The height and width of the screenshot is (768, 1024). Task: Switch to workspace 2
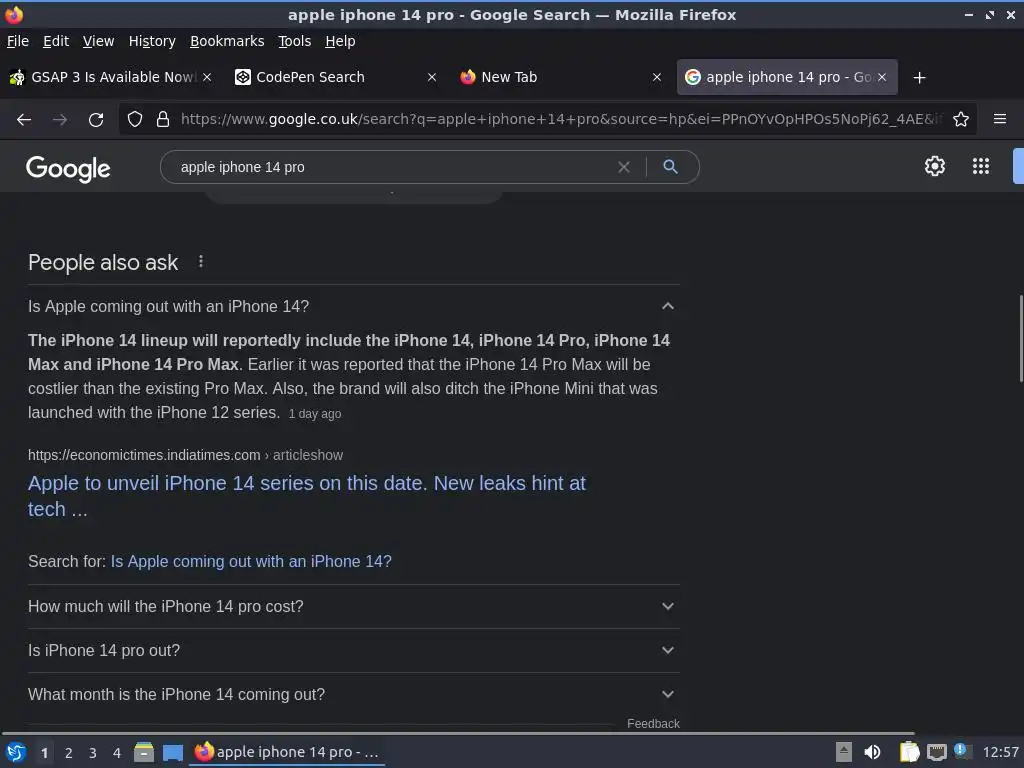coord(69,753)
